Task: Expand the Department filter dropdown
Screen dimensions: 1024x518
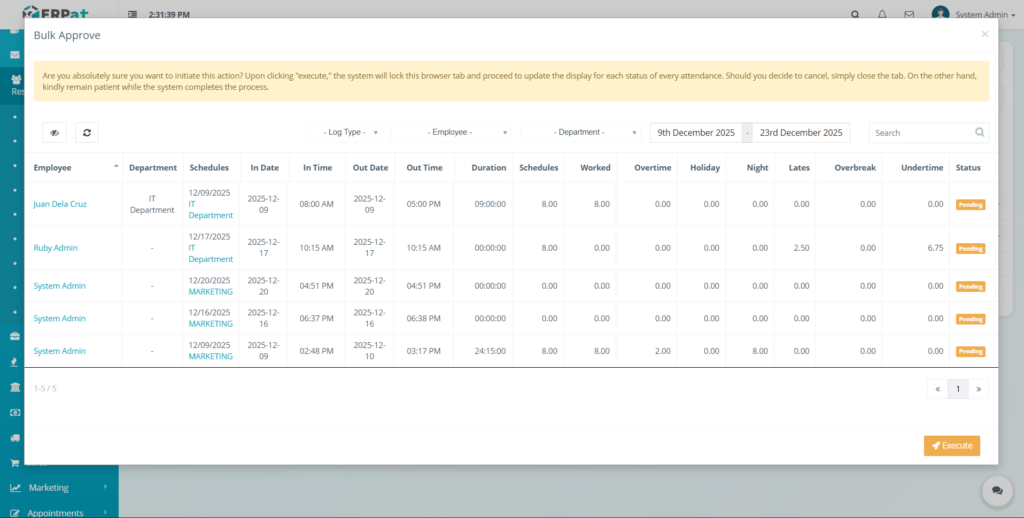Action: (582, 132)
